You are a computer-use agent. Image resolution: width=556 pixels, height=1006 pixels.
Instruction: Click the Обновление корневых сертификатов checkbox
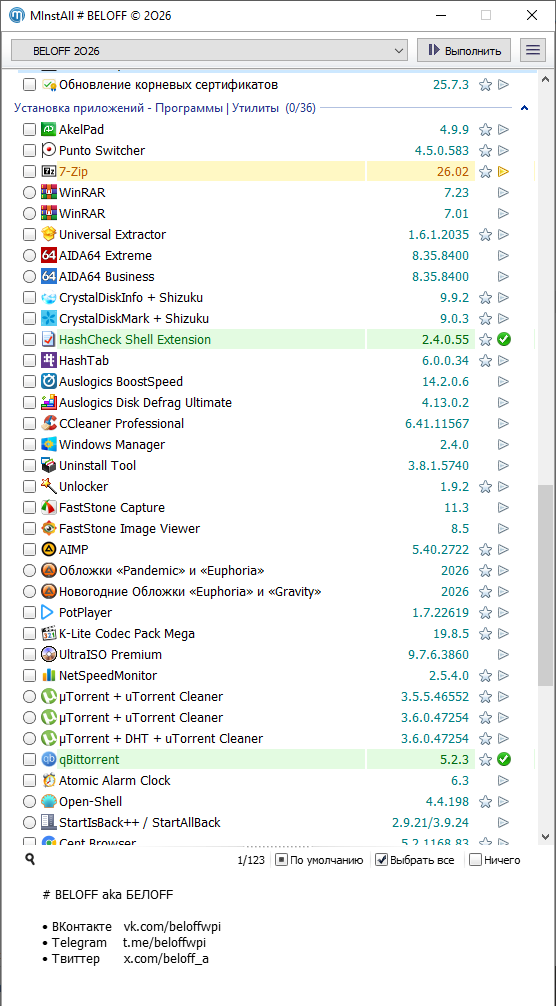coord(29,85)
